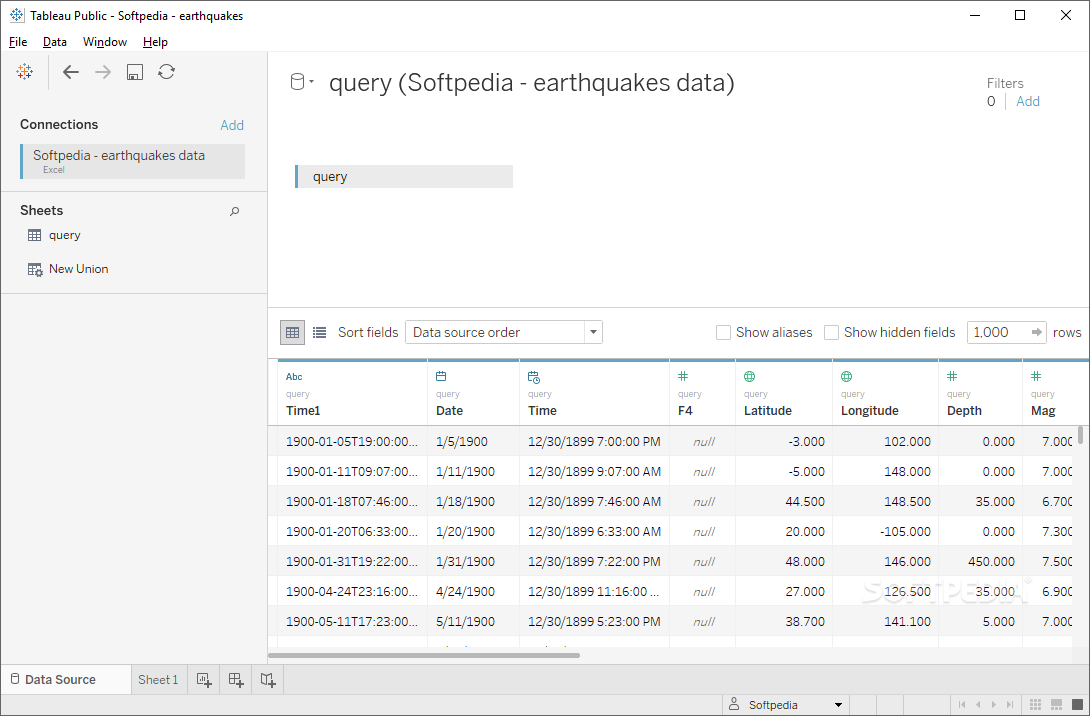Viewport: 1090px width, 716px height.
Task: Open the data source cylinder icon dropdown
Action: coord(302,82)
